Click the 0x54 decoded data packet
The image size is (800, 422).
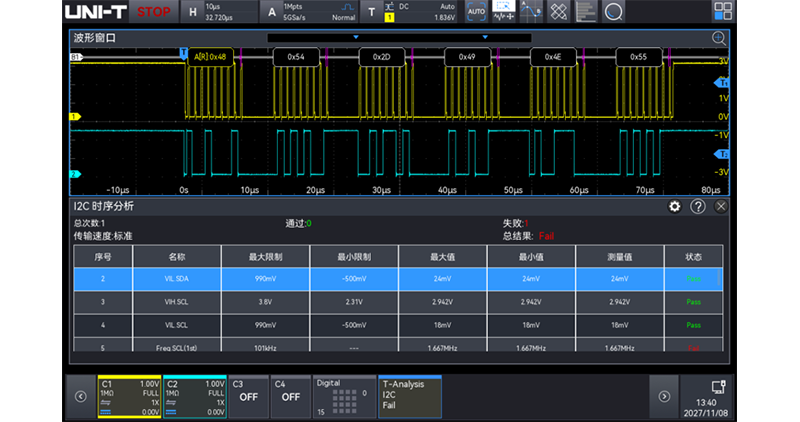point(296,57)
